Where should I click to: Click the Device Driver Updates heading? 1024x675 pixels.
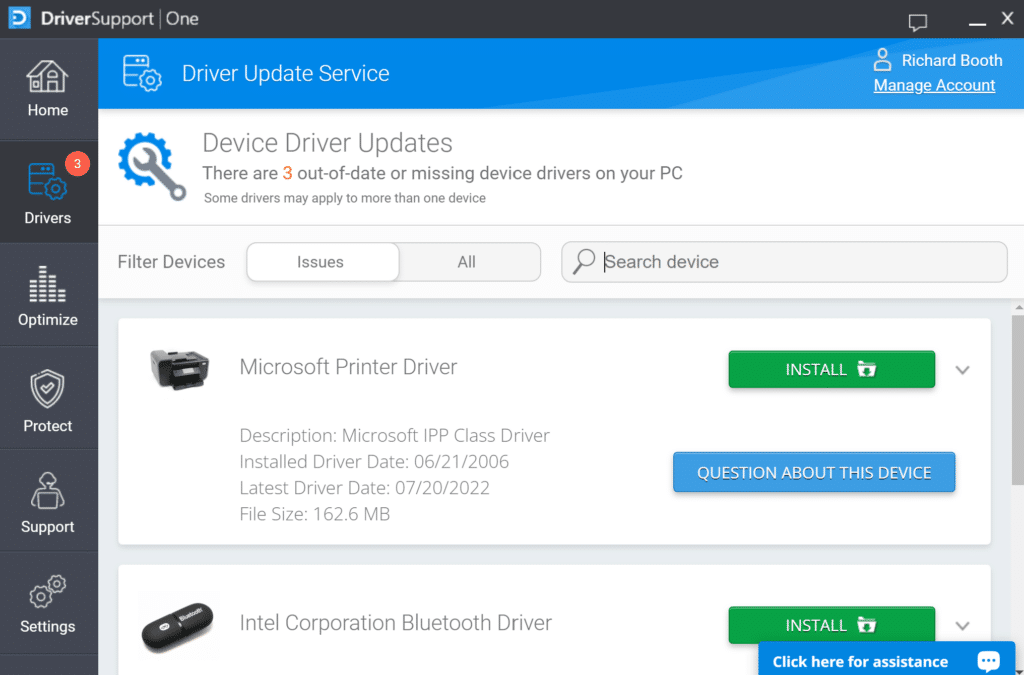point(327,143)
